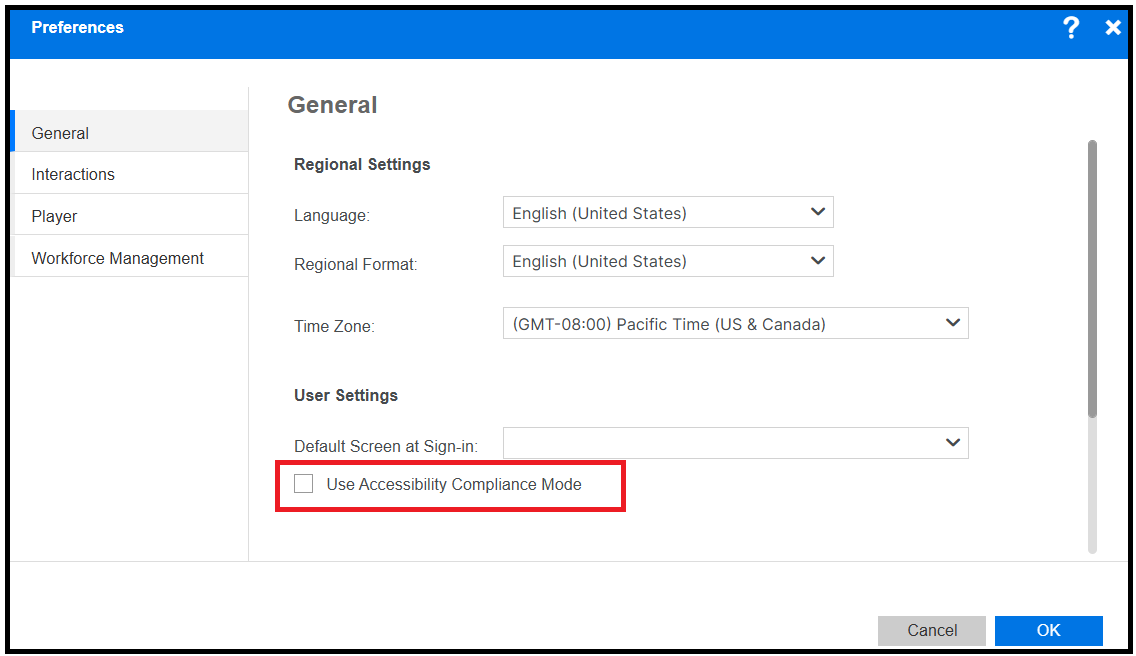Open Default Screen at Sign-in dropdown

(735, 443)
